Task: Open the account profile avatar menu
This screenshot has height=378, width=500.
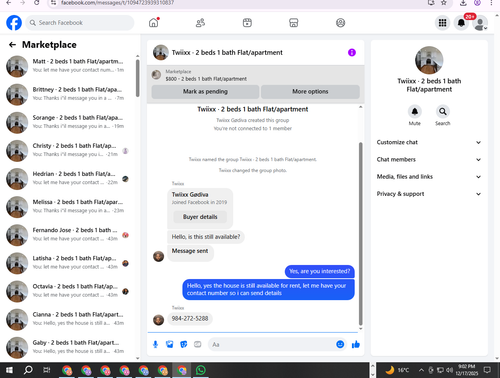Action: click(480, 23)
